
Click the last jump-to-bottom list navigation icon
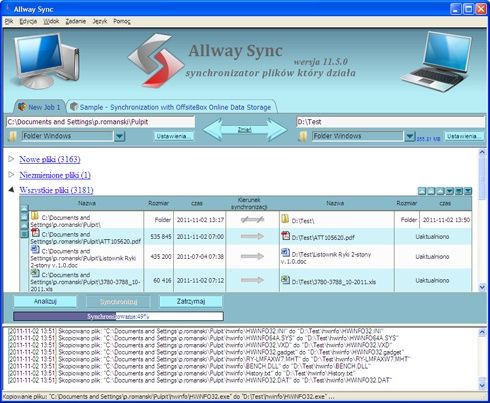point(468,191)
